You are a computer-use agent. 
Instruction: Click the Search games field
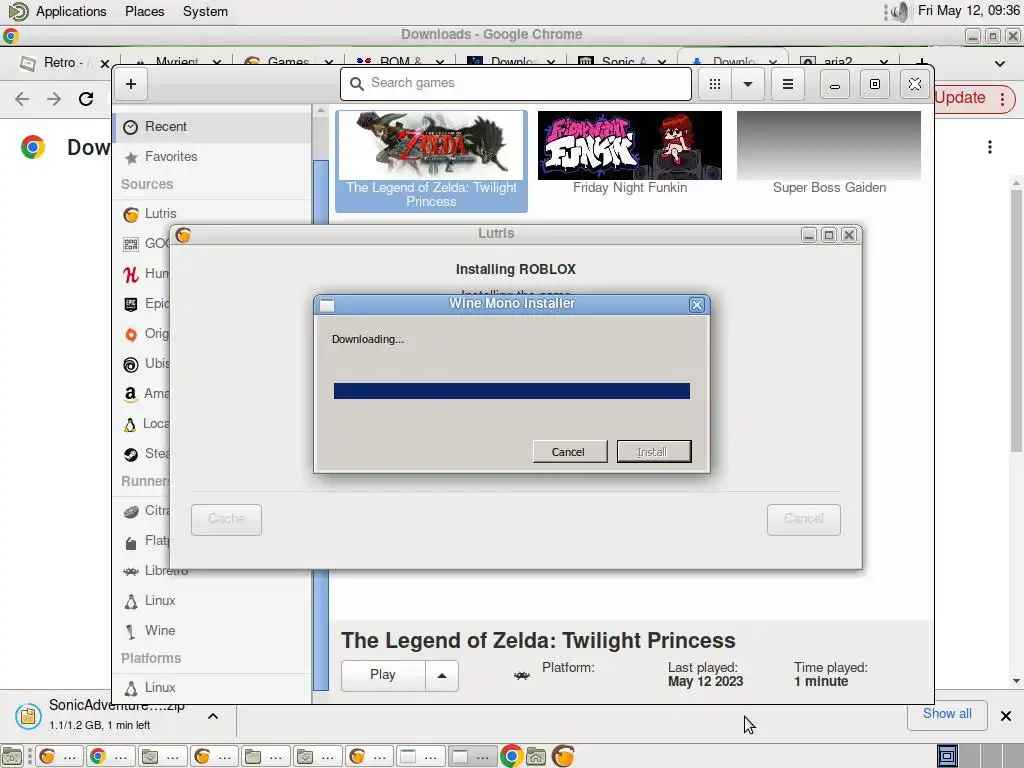pyautogui.click(x=515, y=84)
